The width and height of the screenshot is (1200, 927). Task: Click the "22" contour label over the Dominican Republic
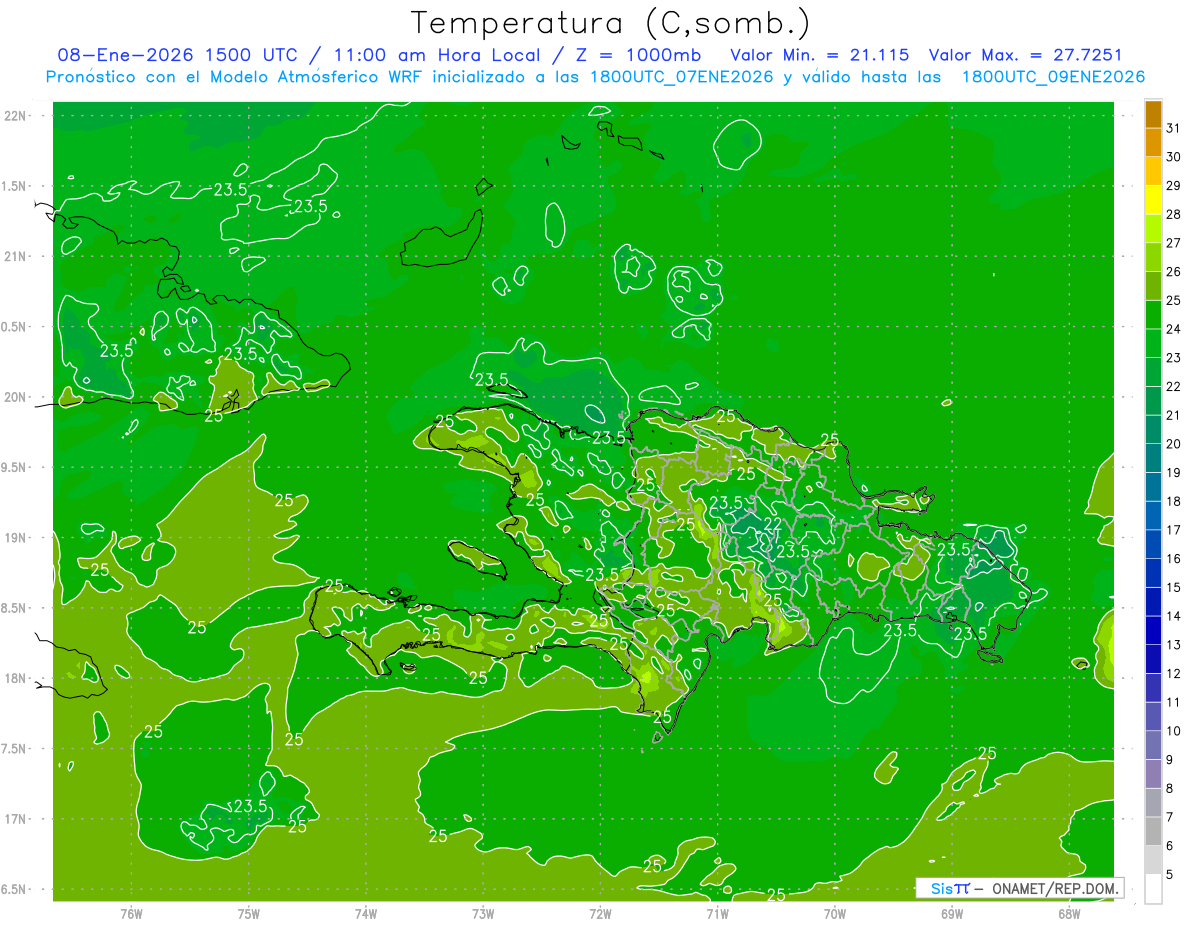point(773,524)
